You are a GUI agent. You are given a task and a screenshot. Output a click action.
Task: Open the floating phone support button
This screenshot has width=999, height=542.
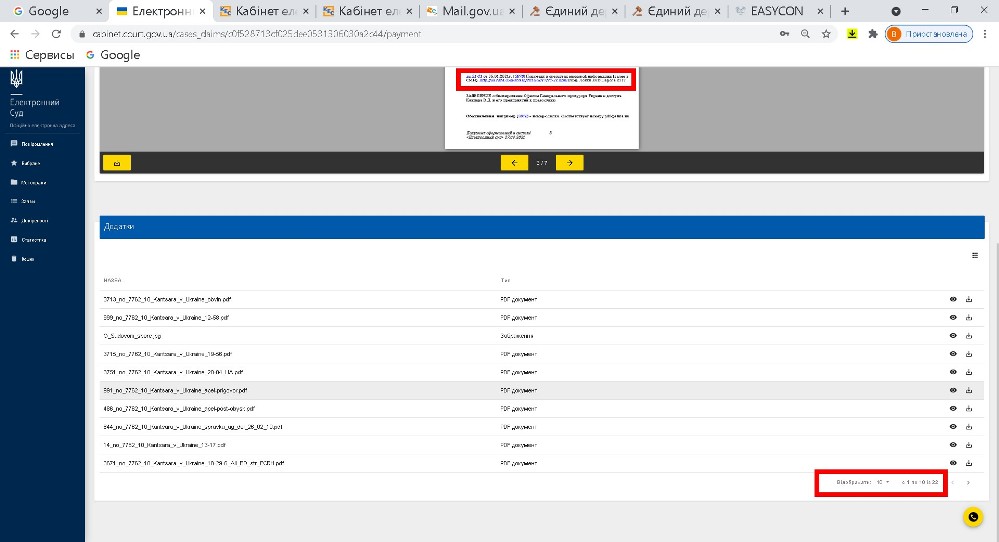tap(973, 517)
